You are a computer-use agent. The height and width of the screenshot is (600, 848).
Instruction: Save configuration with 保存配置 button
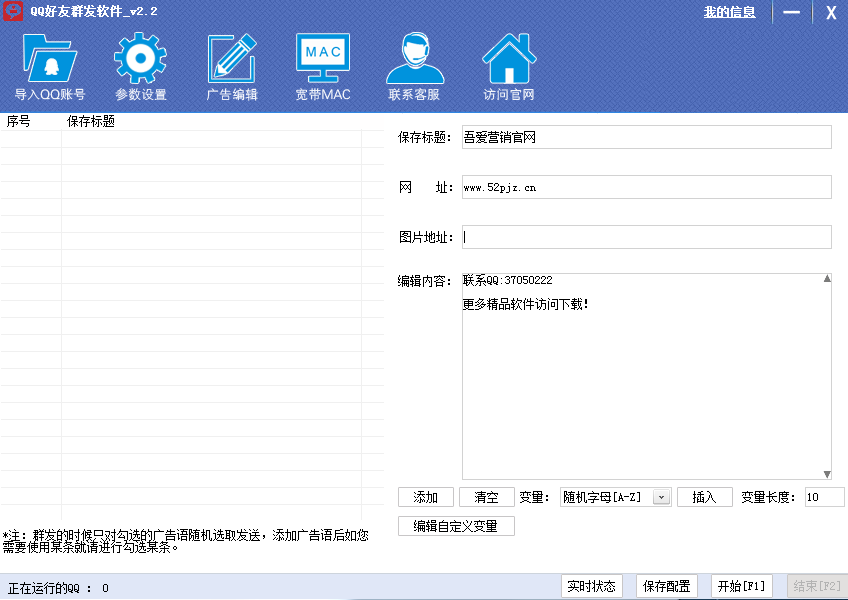click(x=667, y=586)
